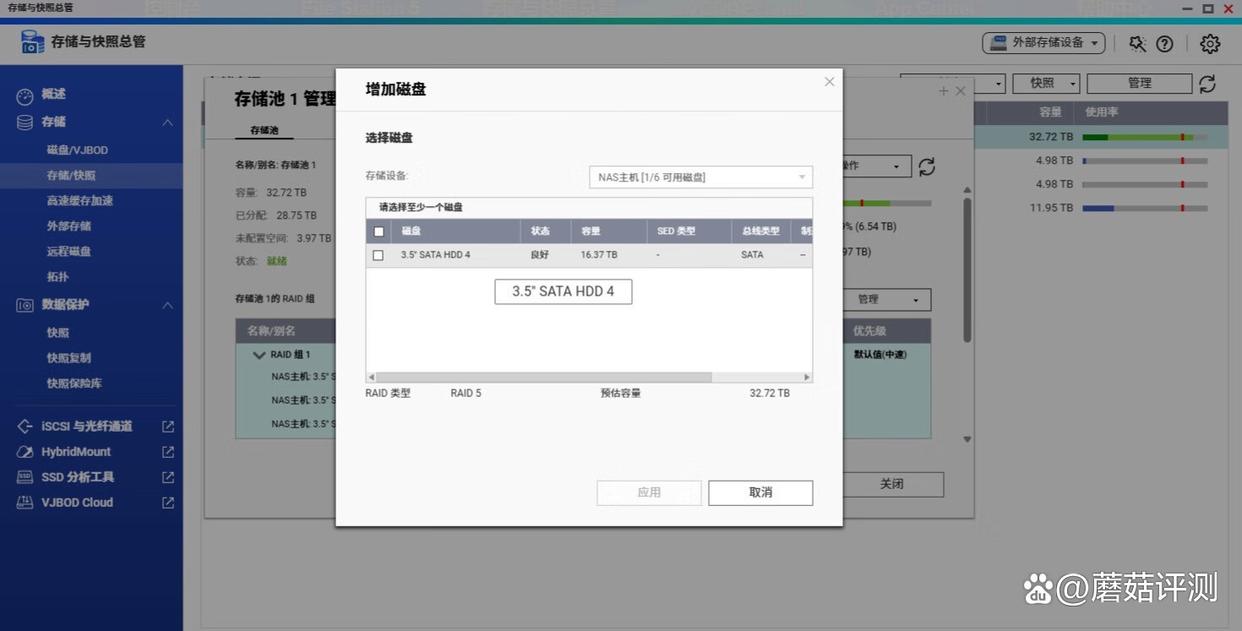Viewport: 1242px width, 631px height.
Task: Open the help question mark icon
Action: pos(1165,44)
